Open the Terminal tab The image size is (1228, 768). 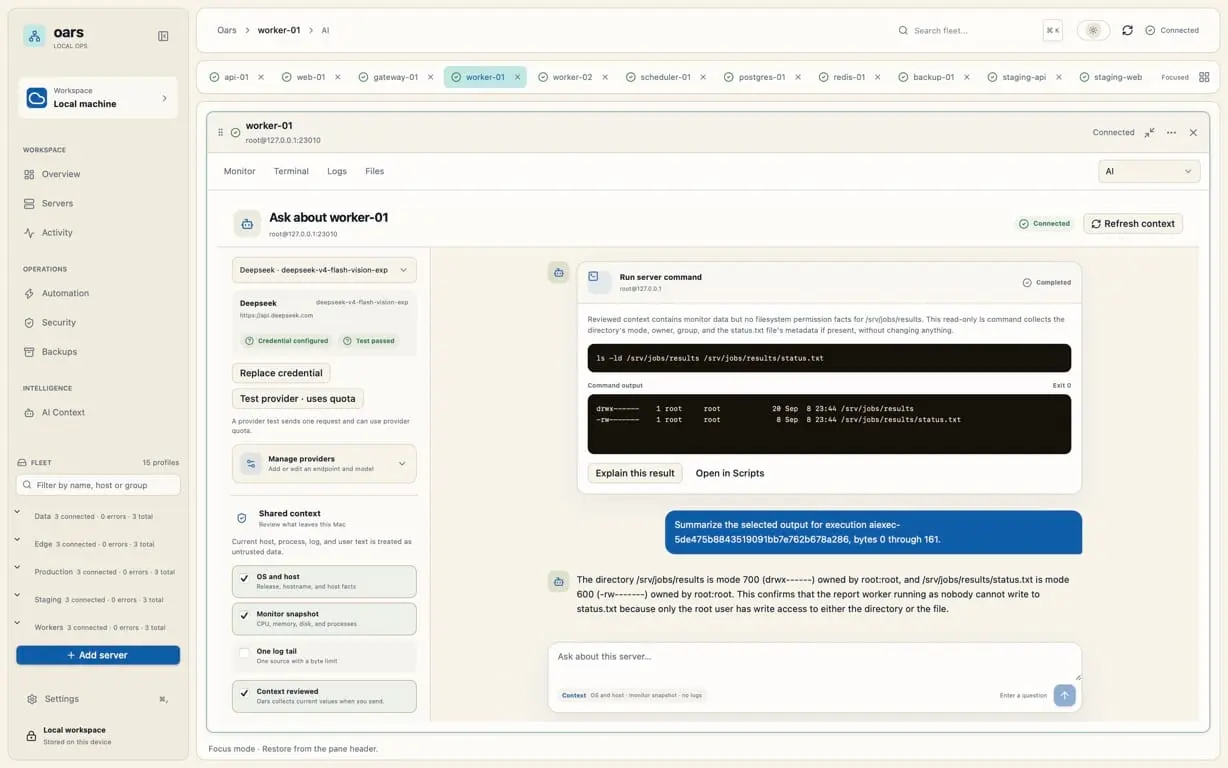coord(291,171)
